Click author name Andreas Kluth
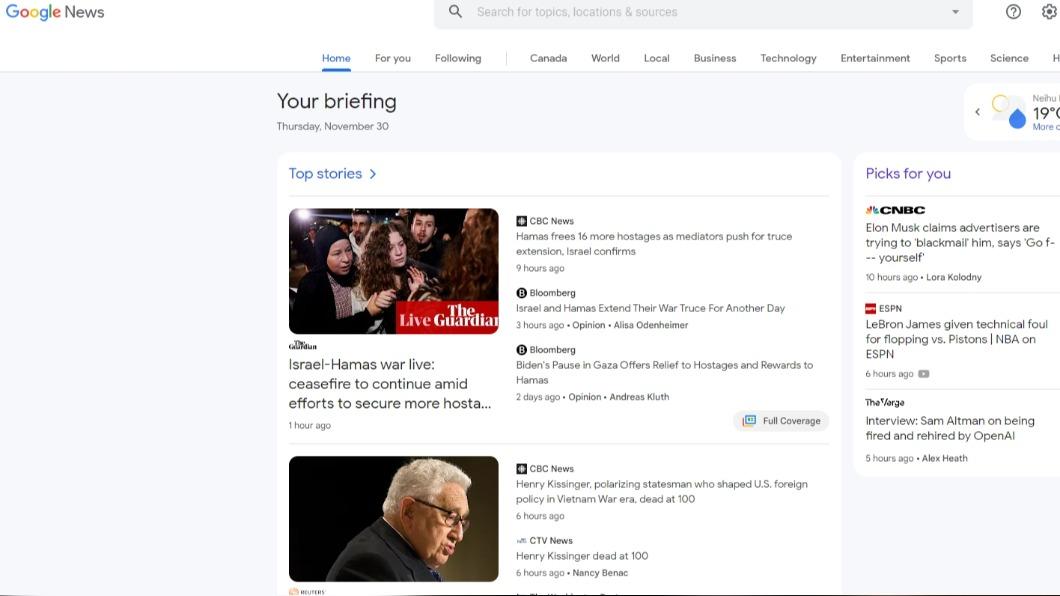 click(x=639, y=397)
